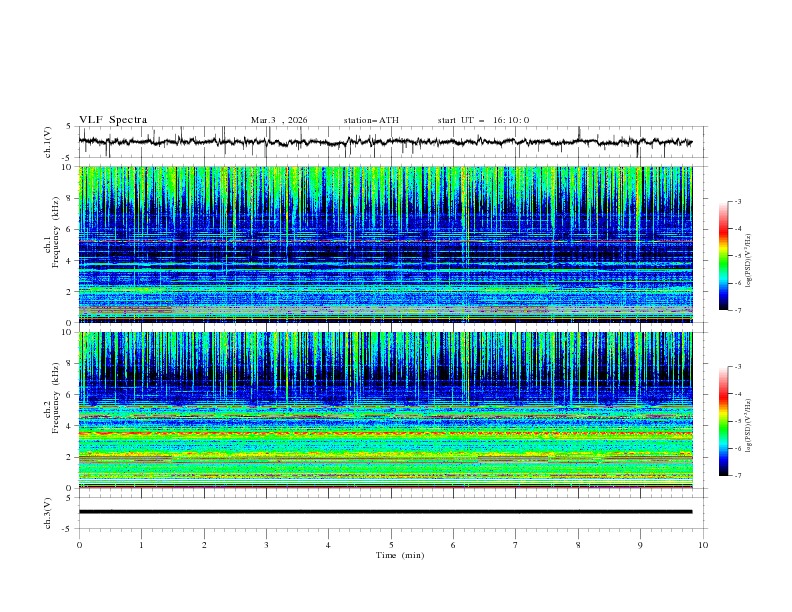
Task: Click the "ch.3(V)" vertical axis label
Action: pos(47,513)
